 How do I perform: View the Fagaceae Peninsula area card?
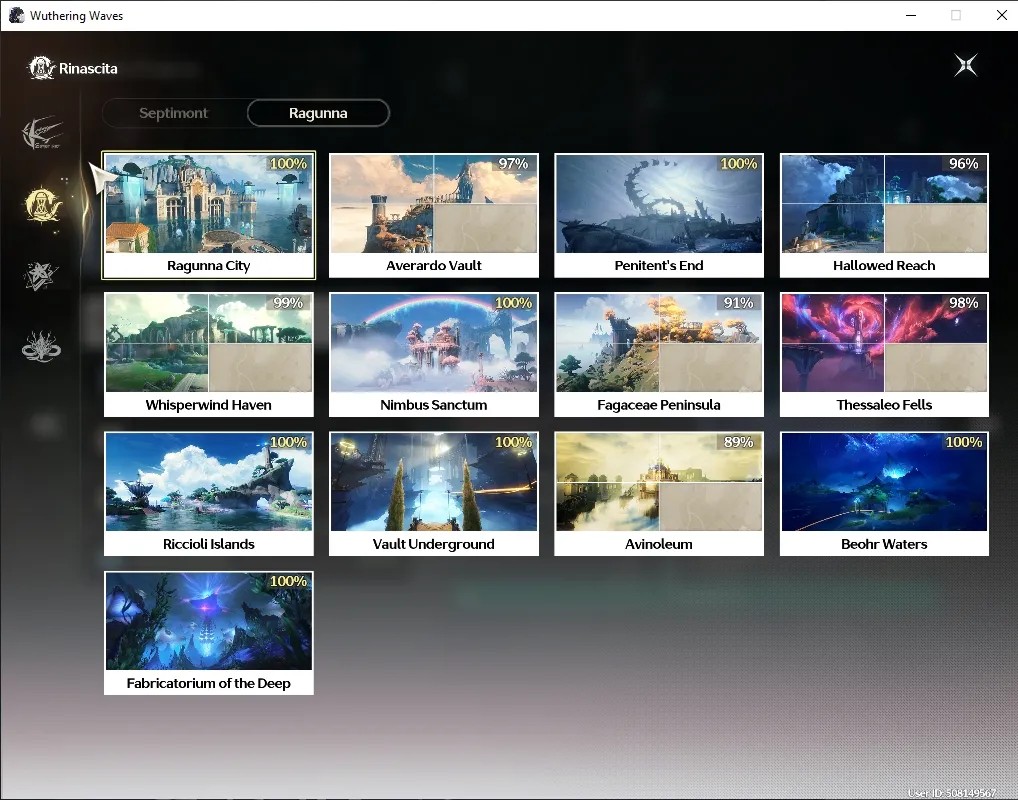[659, 355]
